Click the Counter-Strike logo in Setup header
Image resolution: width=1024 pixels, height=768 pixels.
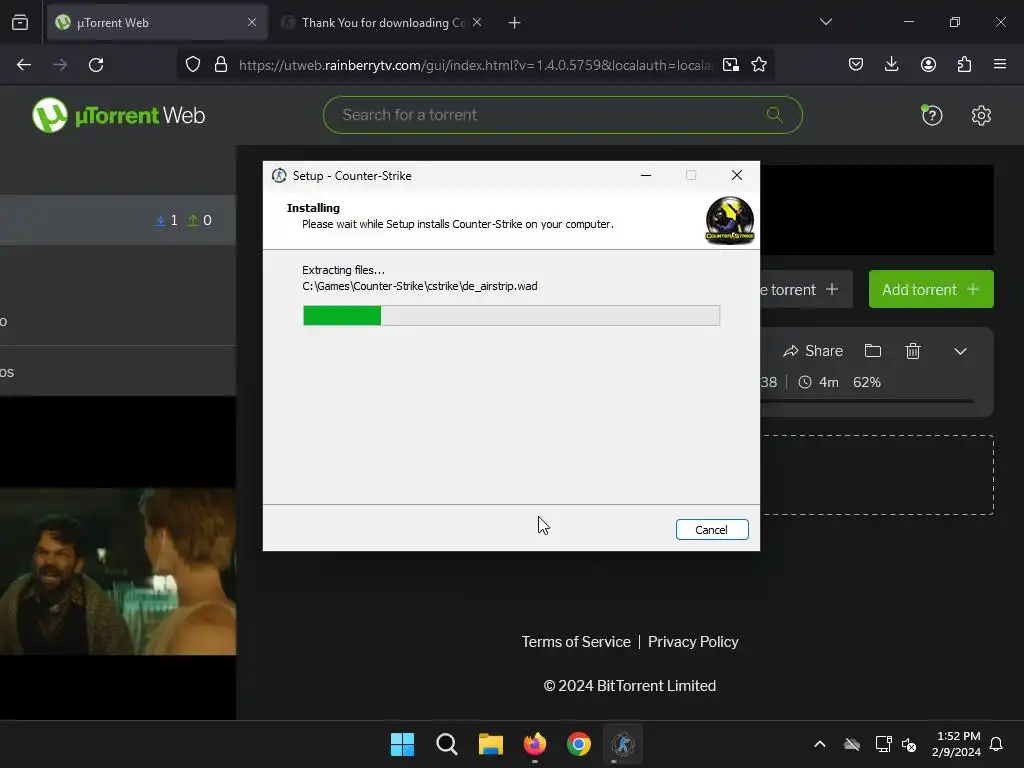point(729,221)
